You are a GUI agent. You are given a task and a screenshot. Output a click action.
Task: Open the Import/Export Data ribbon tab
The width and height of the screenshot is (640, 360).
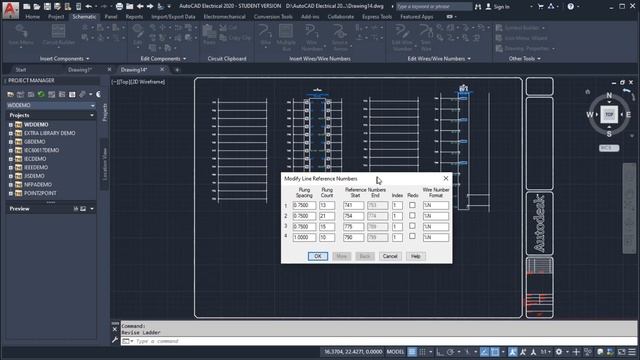point(173,17)
